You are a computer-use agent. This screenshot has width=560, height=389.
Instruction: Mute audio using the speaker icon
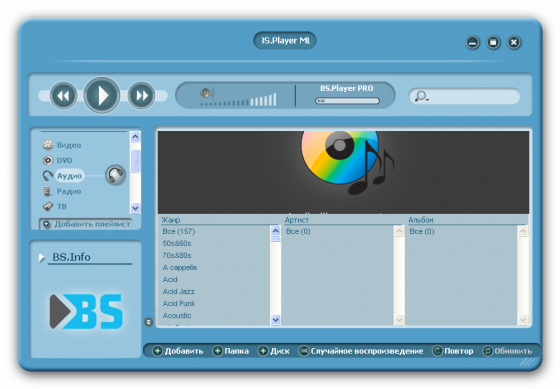[207, 93]
